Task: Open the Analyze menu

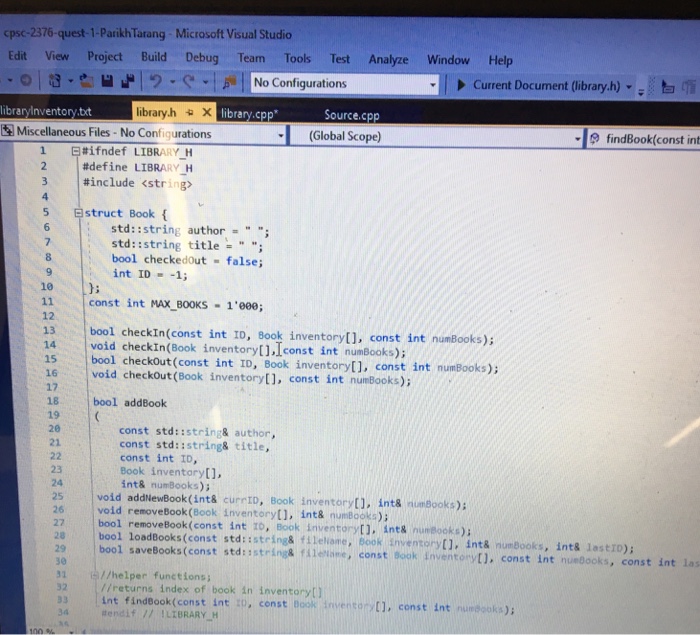Action: tap(388, 59)
